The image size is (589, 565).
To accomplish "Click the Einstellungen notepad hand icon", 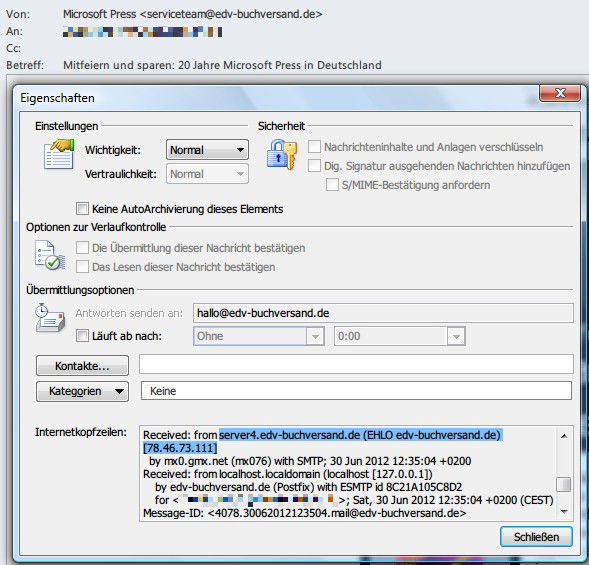I will 59,154.
